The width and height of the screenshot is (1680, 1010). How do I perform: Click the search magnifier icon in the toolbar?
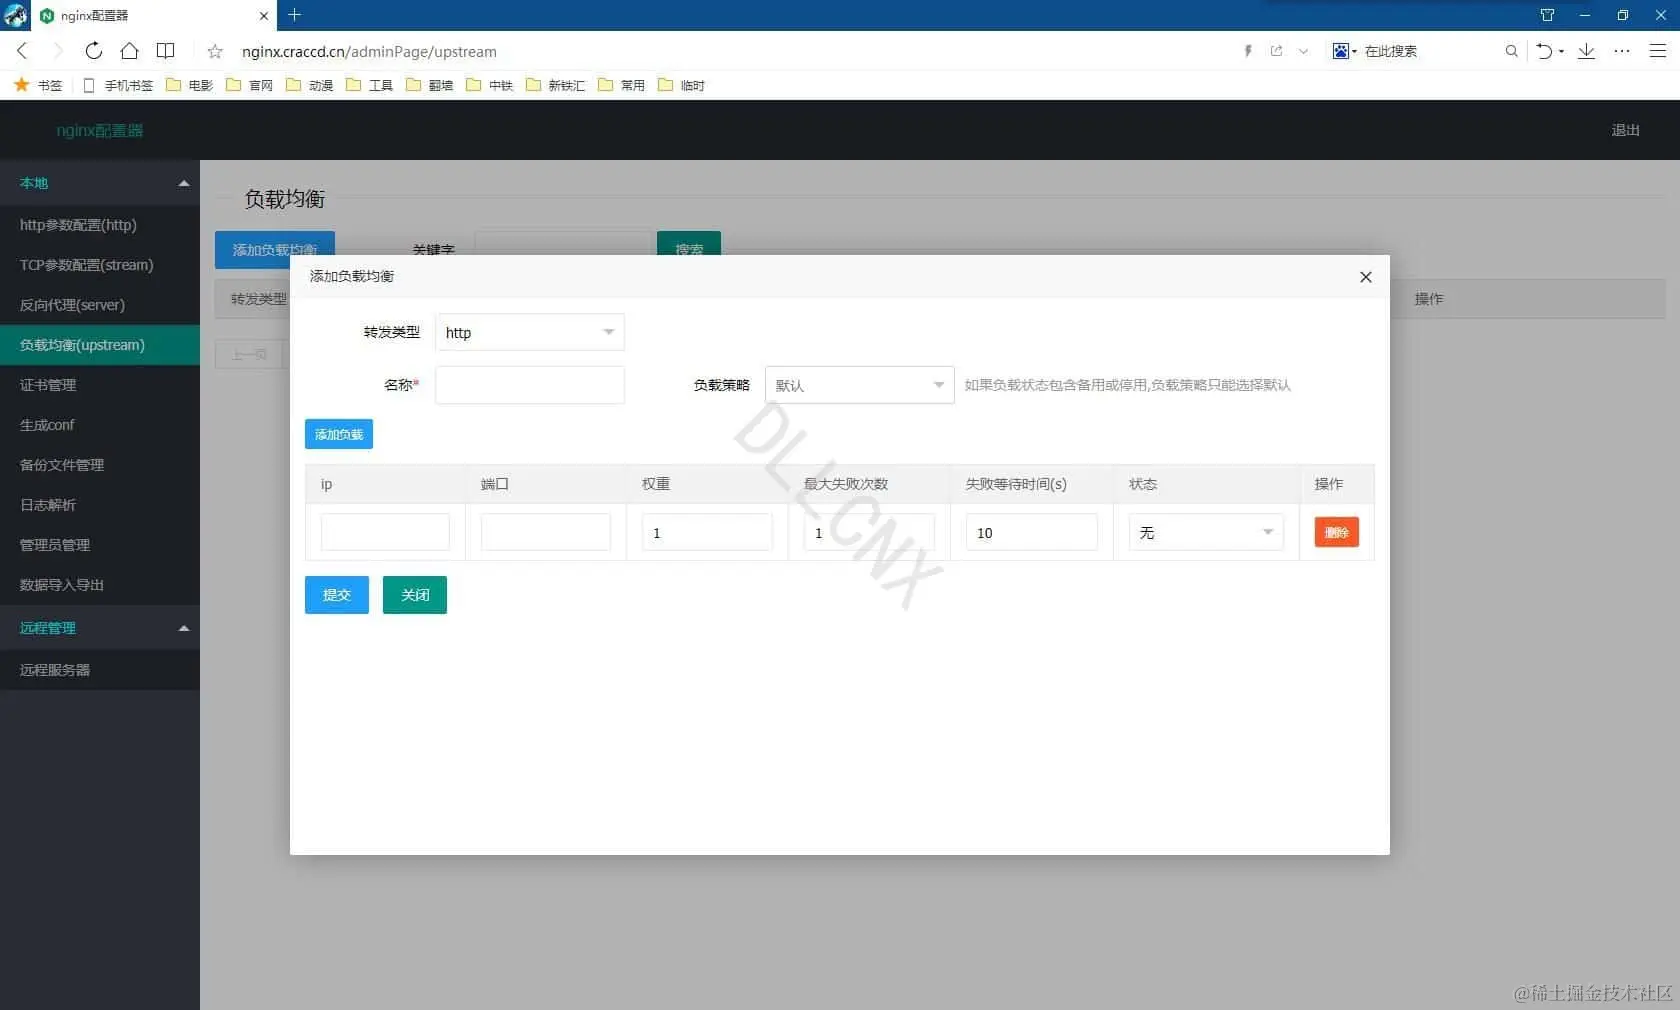coord(1511,51)
